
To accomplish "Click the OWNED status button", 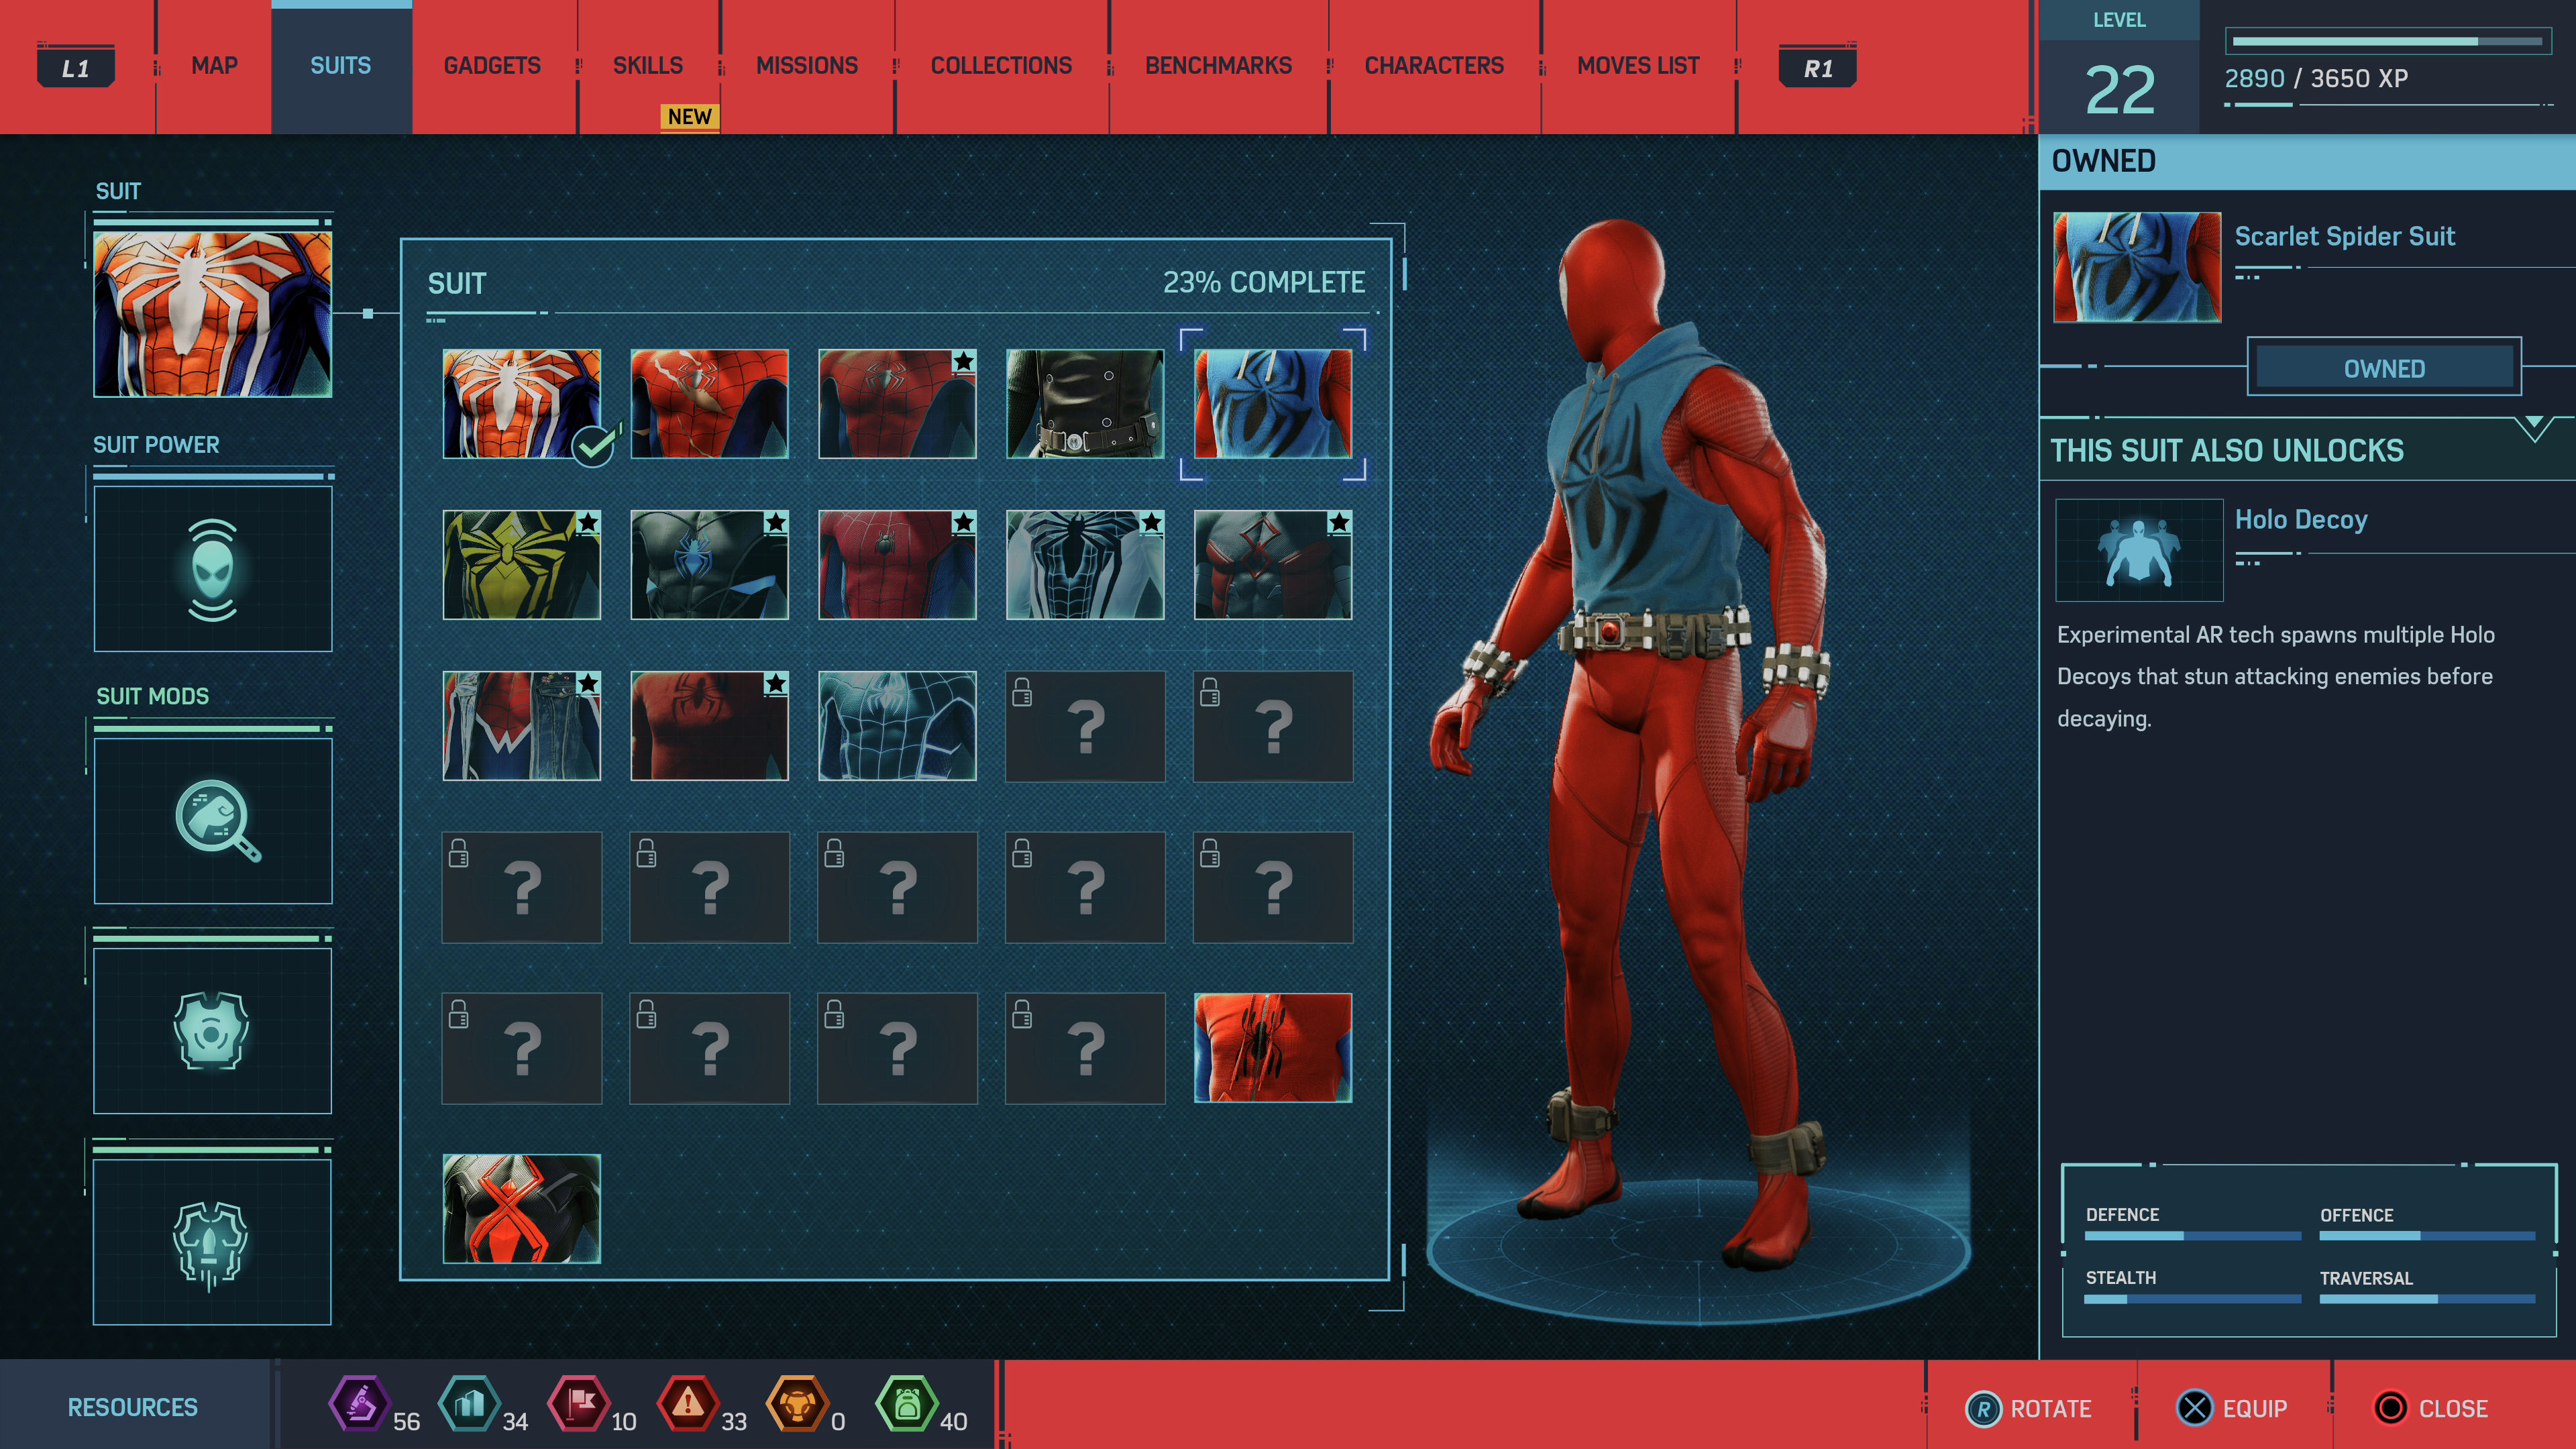I will (x=2385, y=368).
